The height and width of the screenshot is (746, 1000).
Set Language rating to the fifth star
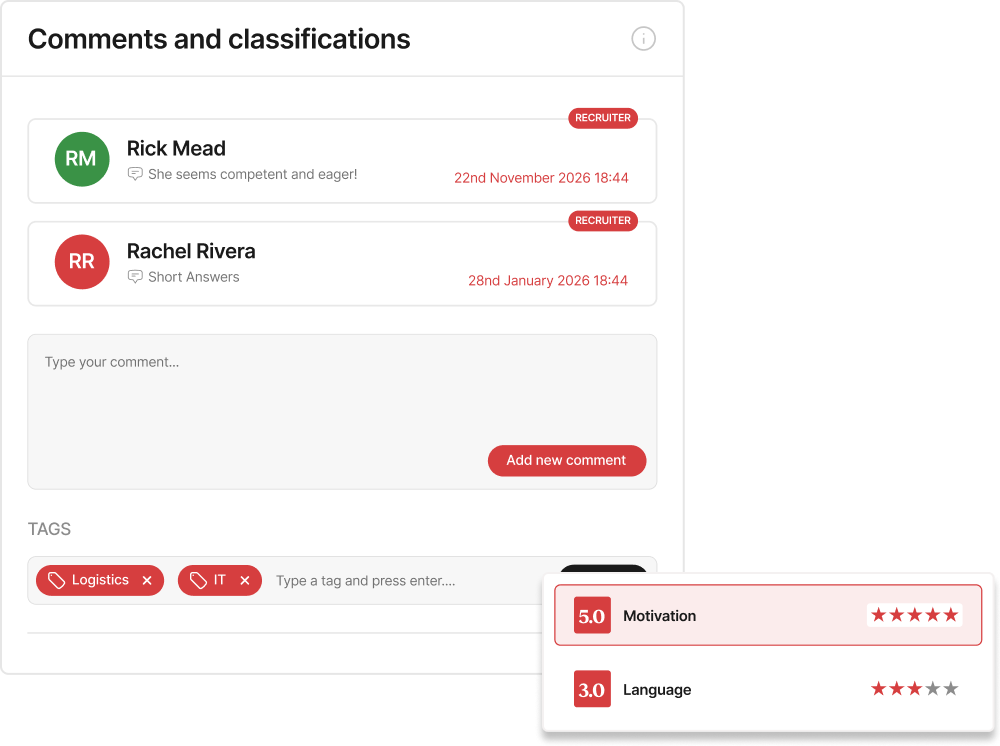(951, 689)
